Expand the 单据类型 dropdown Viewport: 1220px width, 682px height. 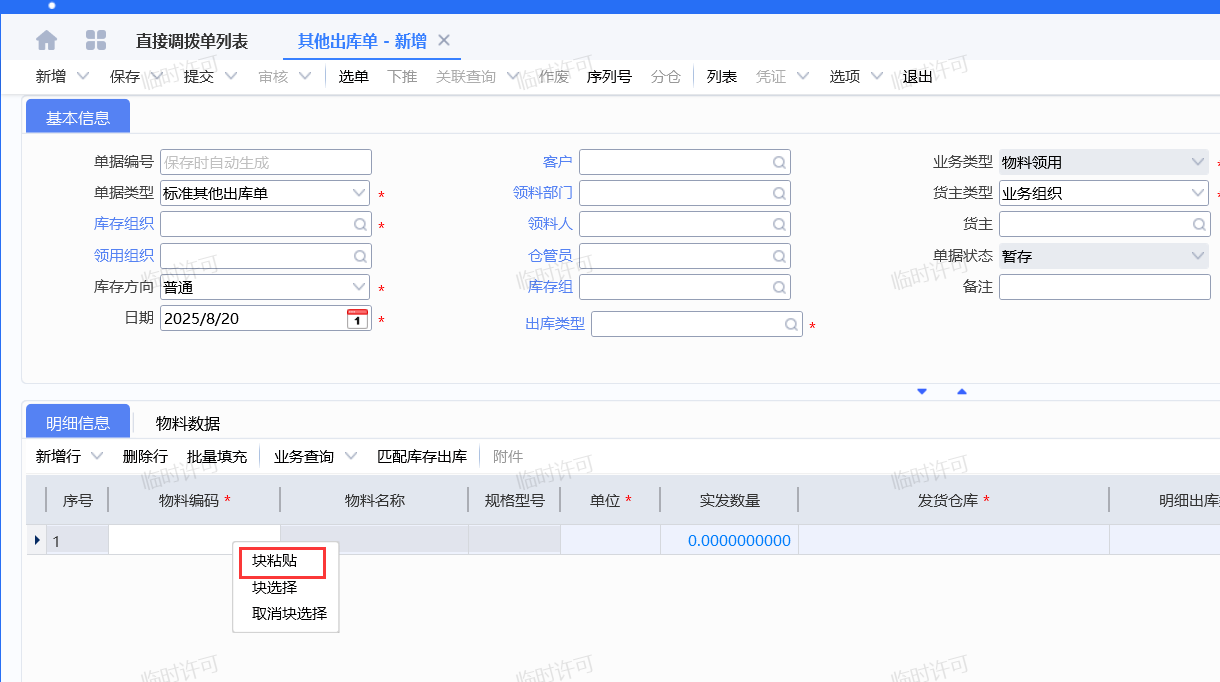coord(359,193)
